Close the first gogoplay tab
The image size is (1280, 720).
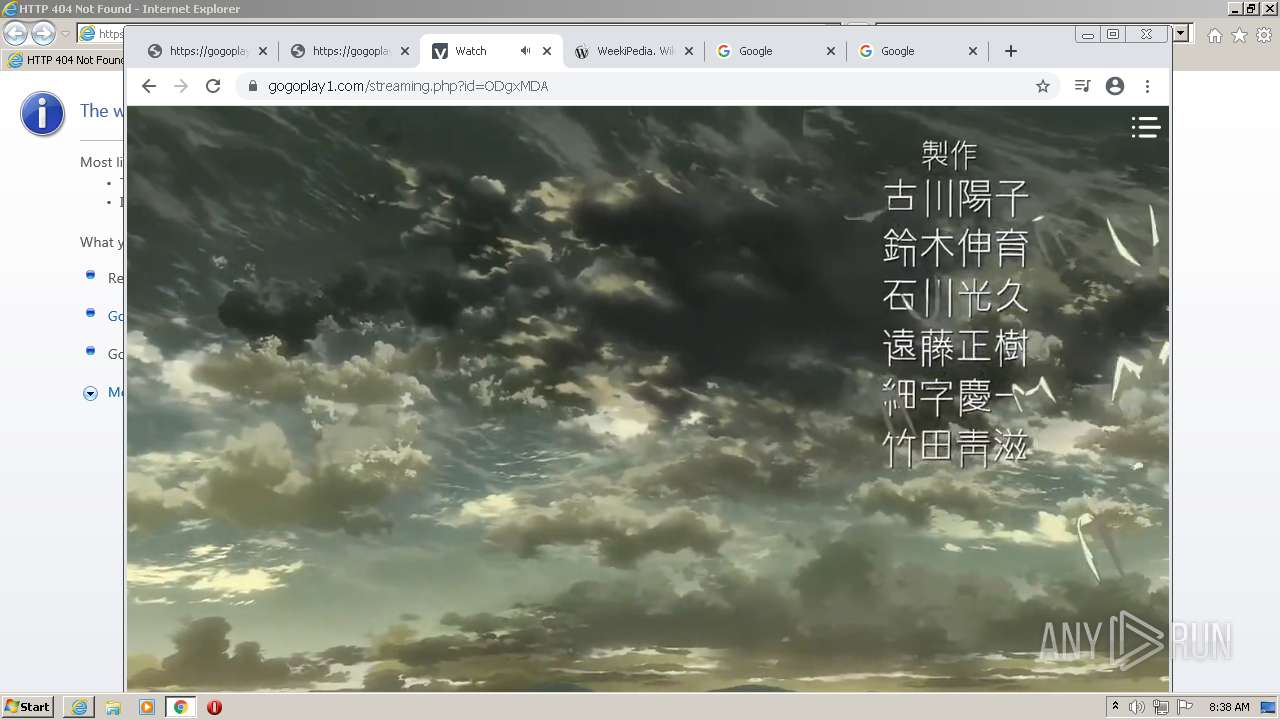pos(263,51)
